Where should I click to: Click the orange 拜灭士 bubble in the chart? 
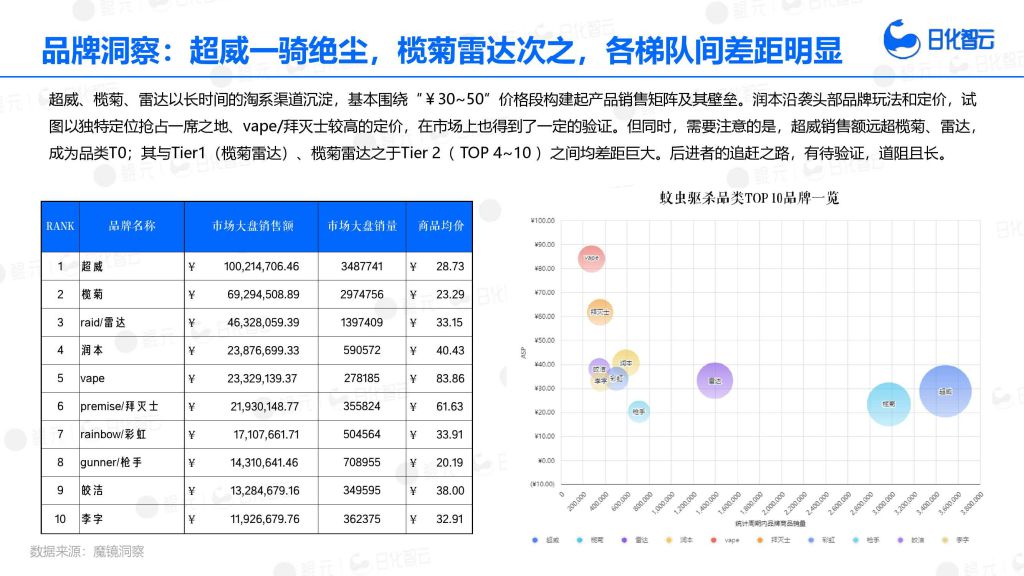coord(600,312)
